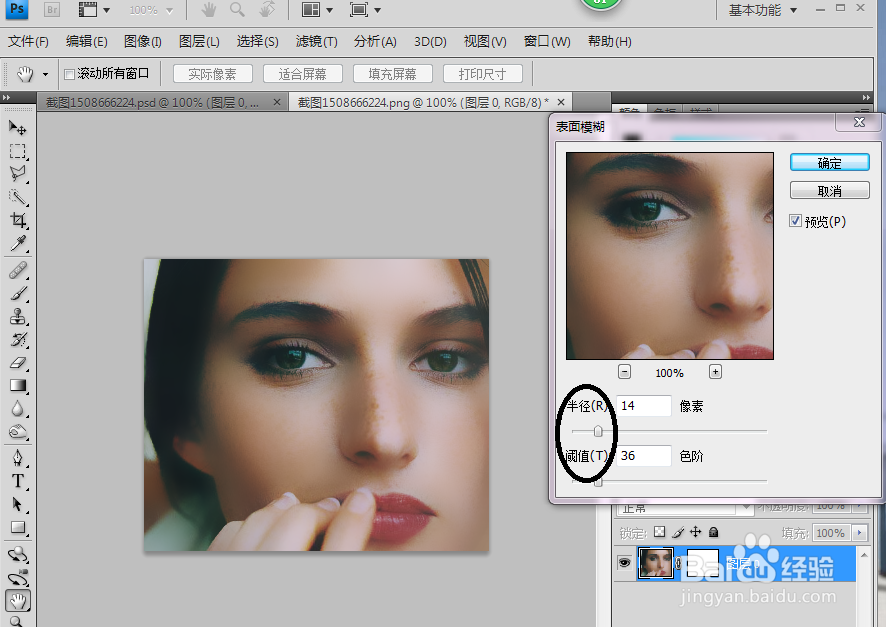Viewport: 886px width, 627px height.
Task: Open the 窗口(W) menu
Action: tap(547, 42)
